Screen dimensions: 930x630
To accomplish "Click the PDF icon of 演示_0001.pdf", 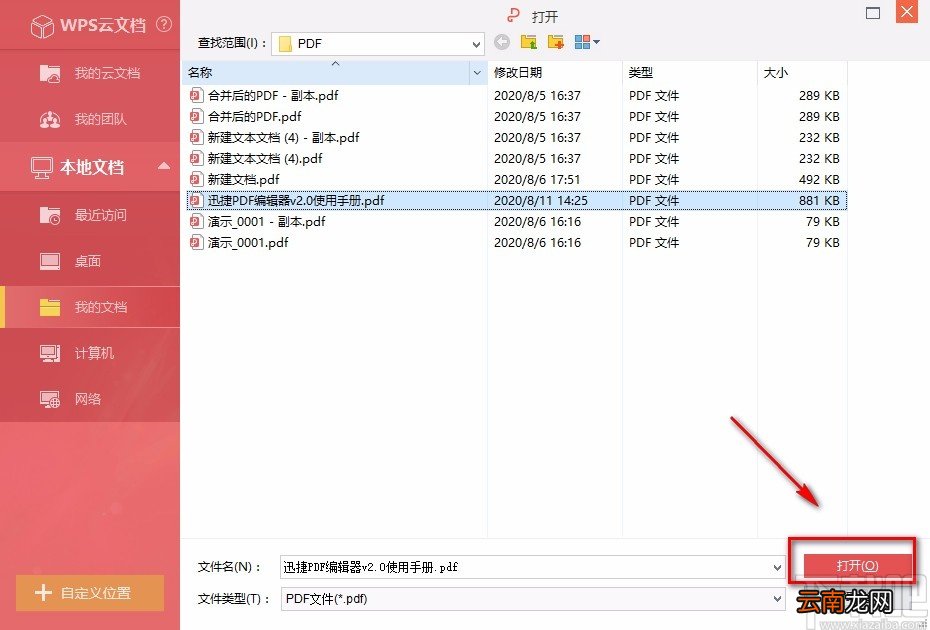I will click(196, 242).
